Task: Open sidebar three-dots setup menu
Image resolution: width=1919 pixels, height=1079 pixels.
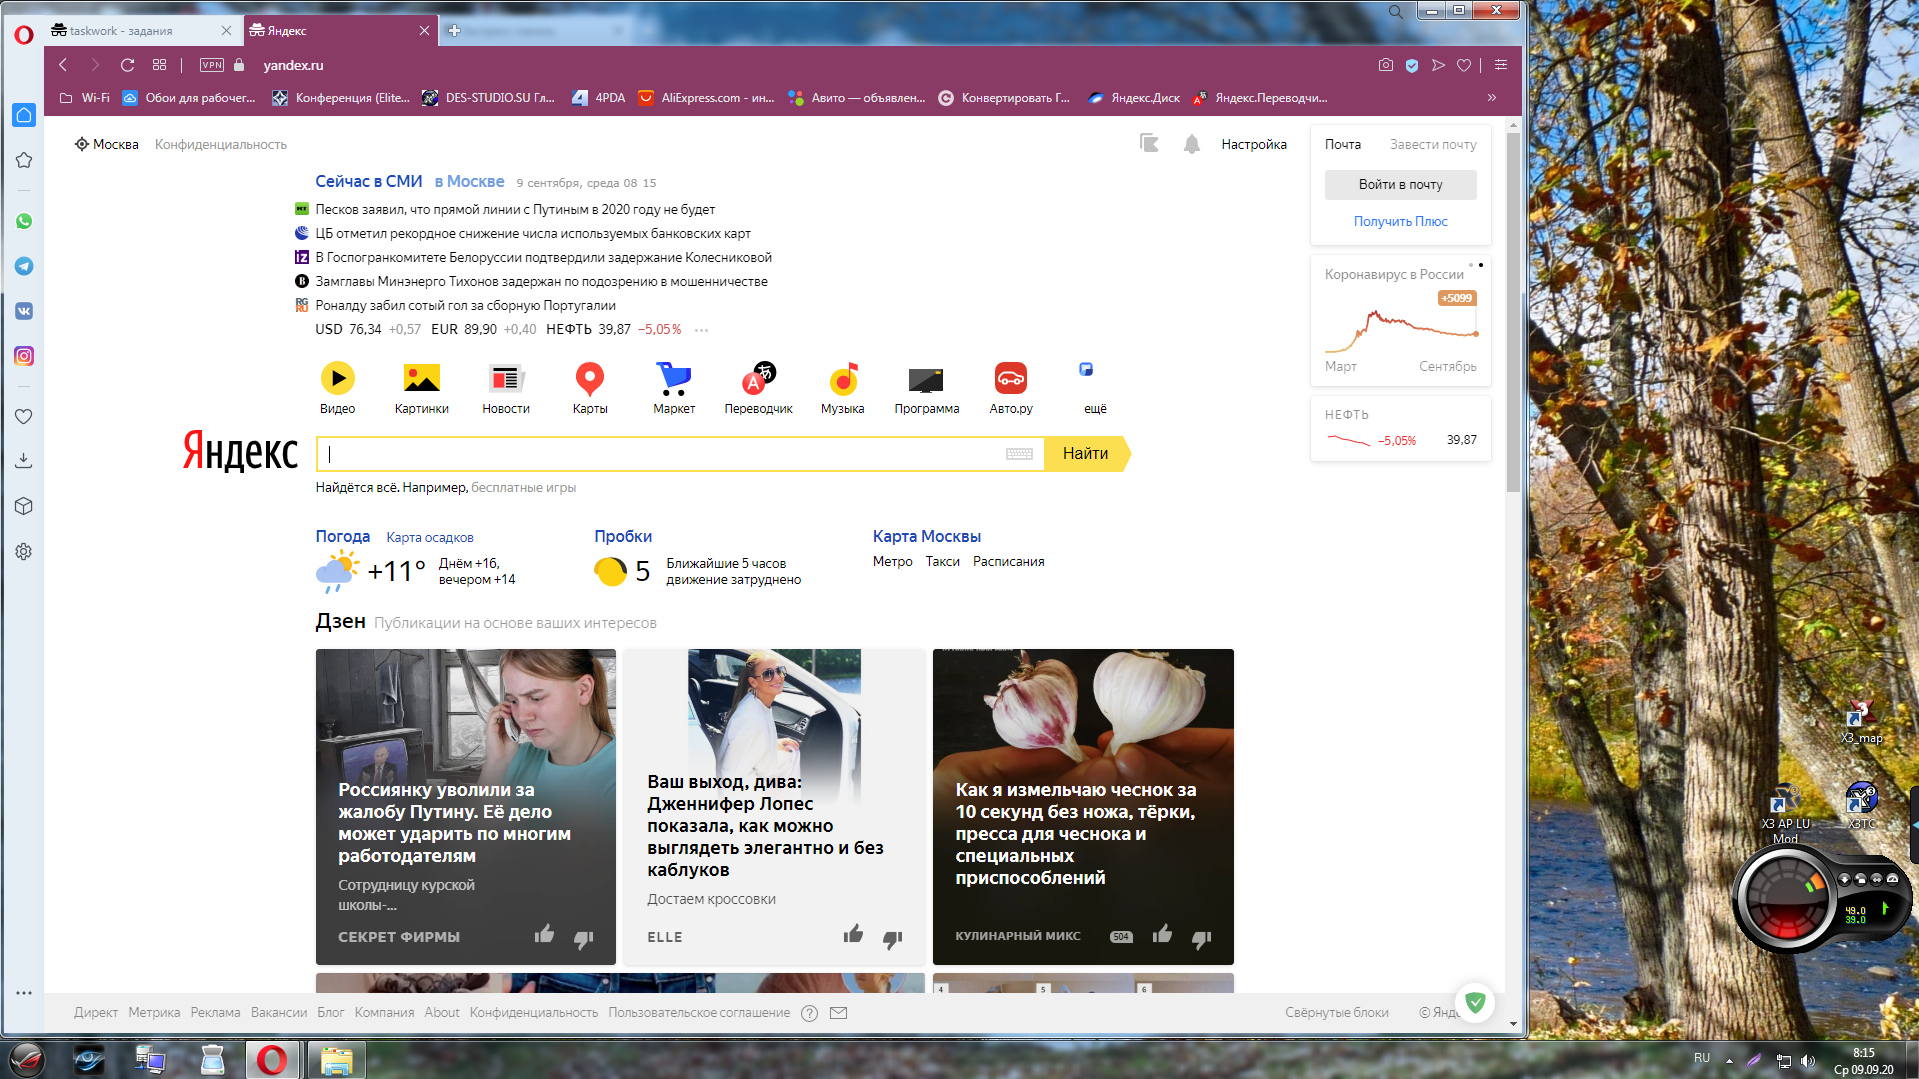Action: point(24,993)
